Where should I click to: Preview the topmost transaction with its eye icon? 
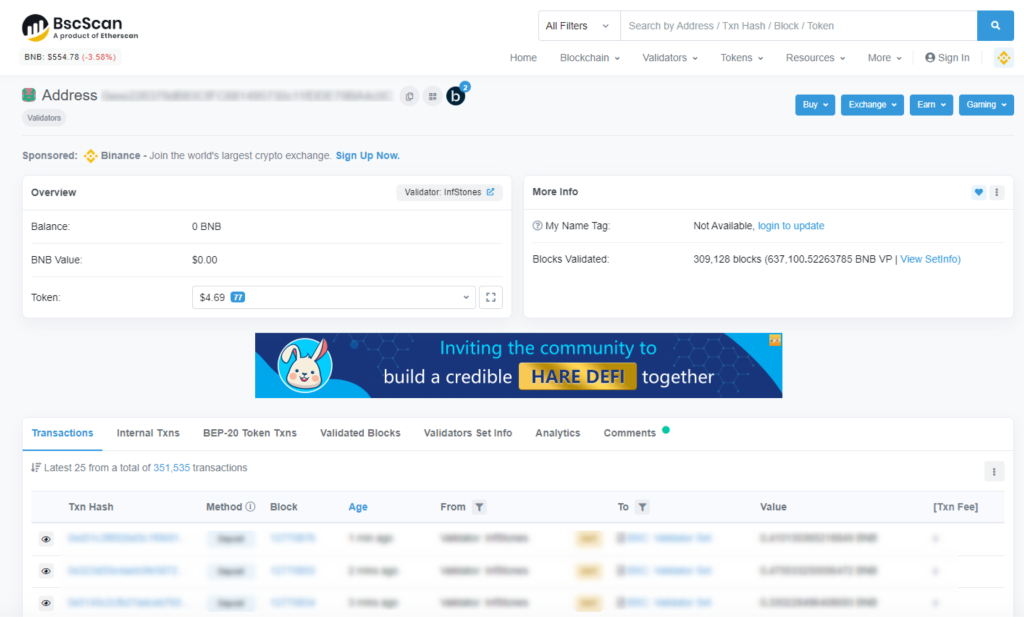pos(46,539)
